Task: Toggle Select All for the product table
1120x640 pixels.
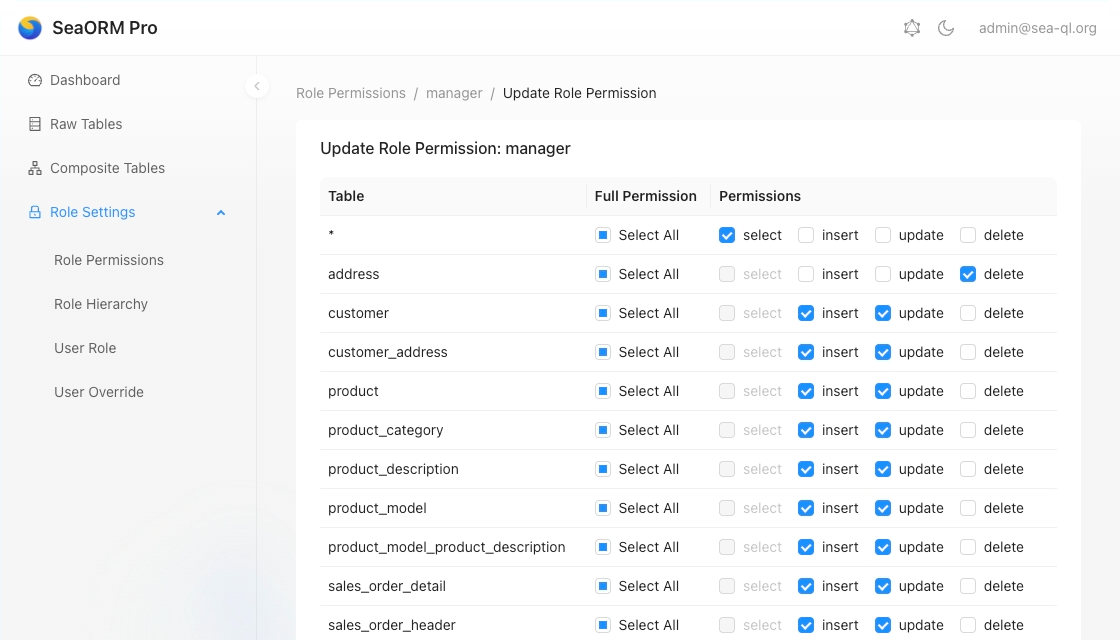Action: (603, 391)
